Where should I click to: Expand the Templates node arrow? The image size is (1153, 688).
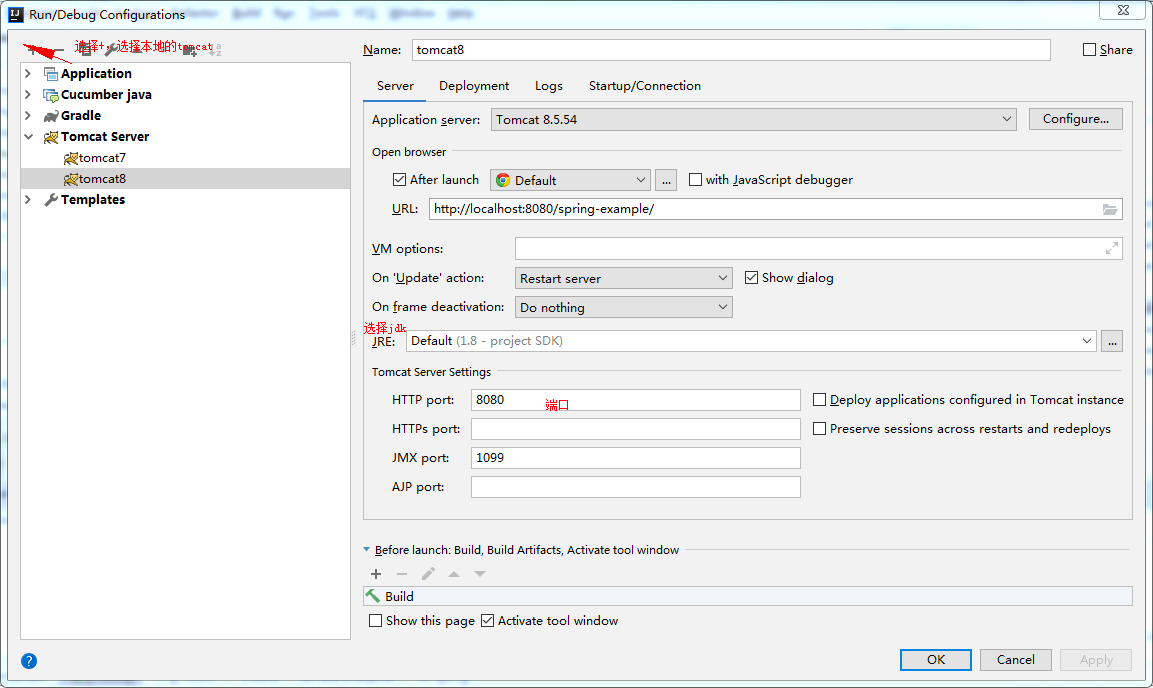coord(28,200)
